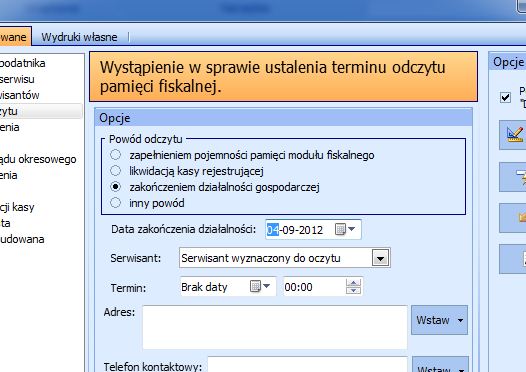Viewport: 526px width, 372px height.
Task: Select reason zakończeniem działalności gospodarczej
Action: tap(115, 187)
